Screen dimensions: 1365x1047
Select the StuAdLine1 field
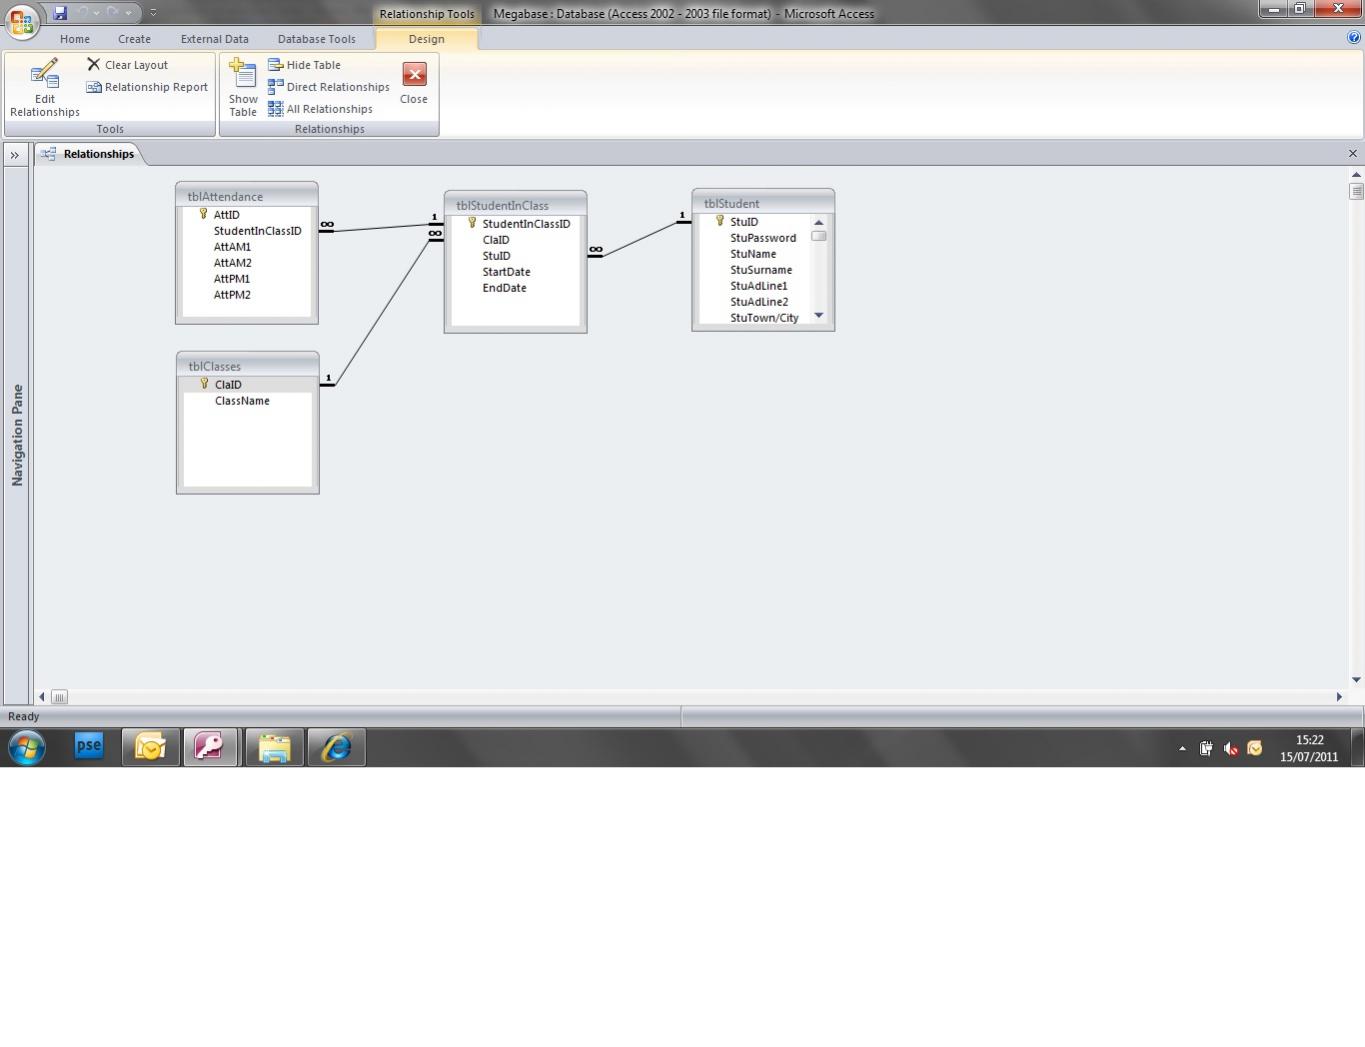pos(759,286)
